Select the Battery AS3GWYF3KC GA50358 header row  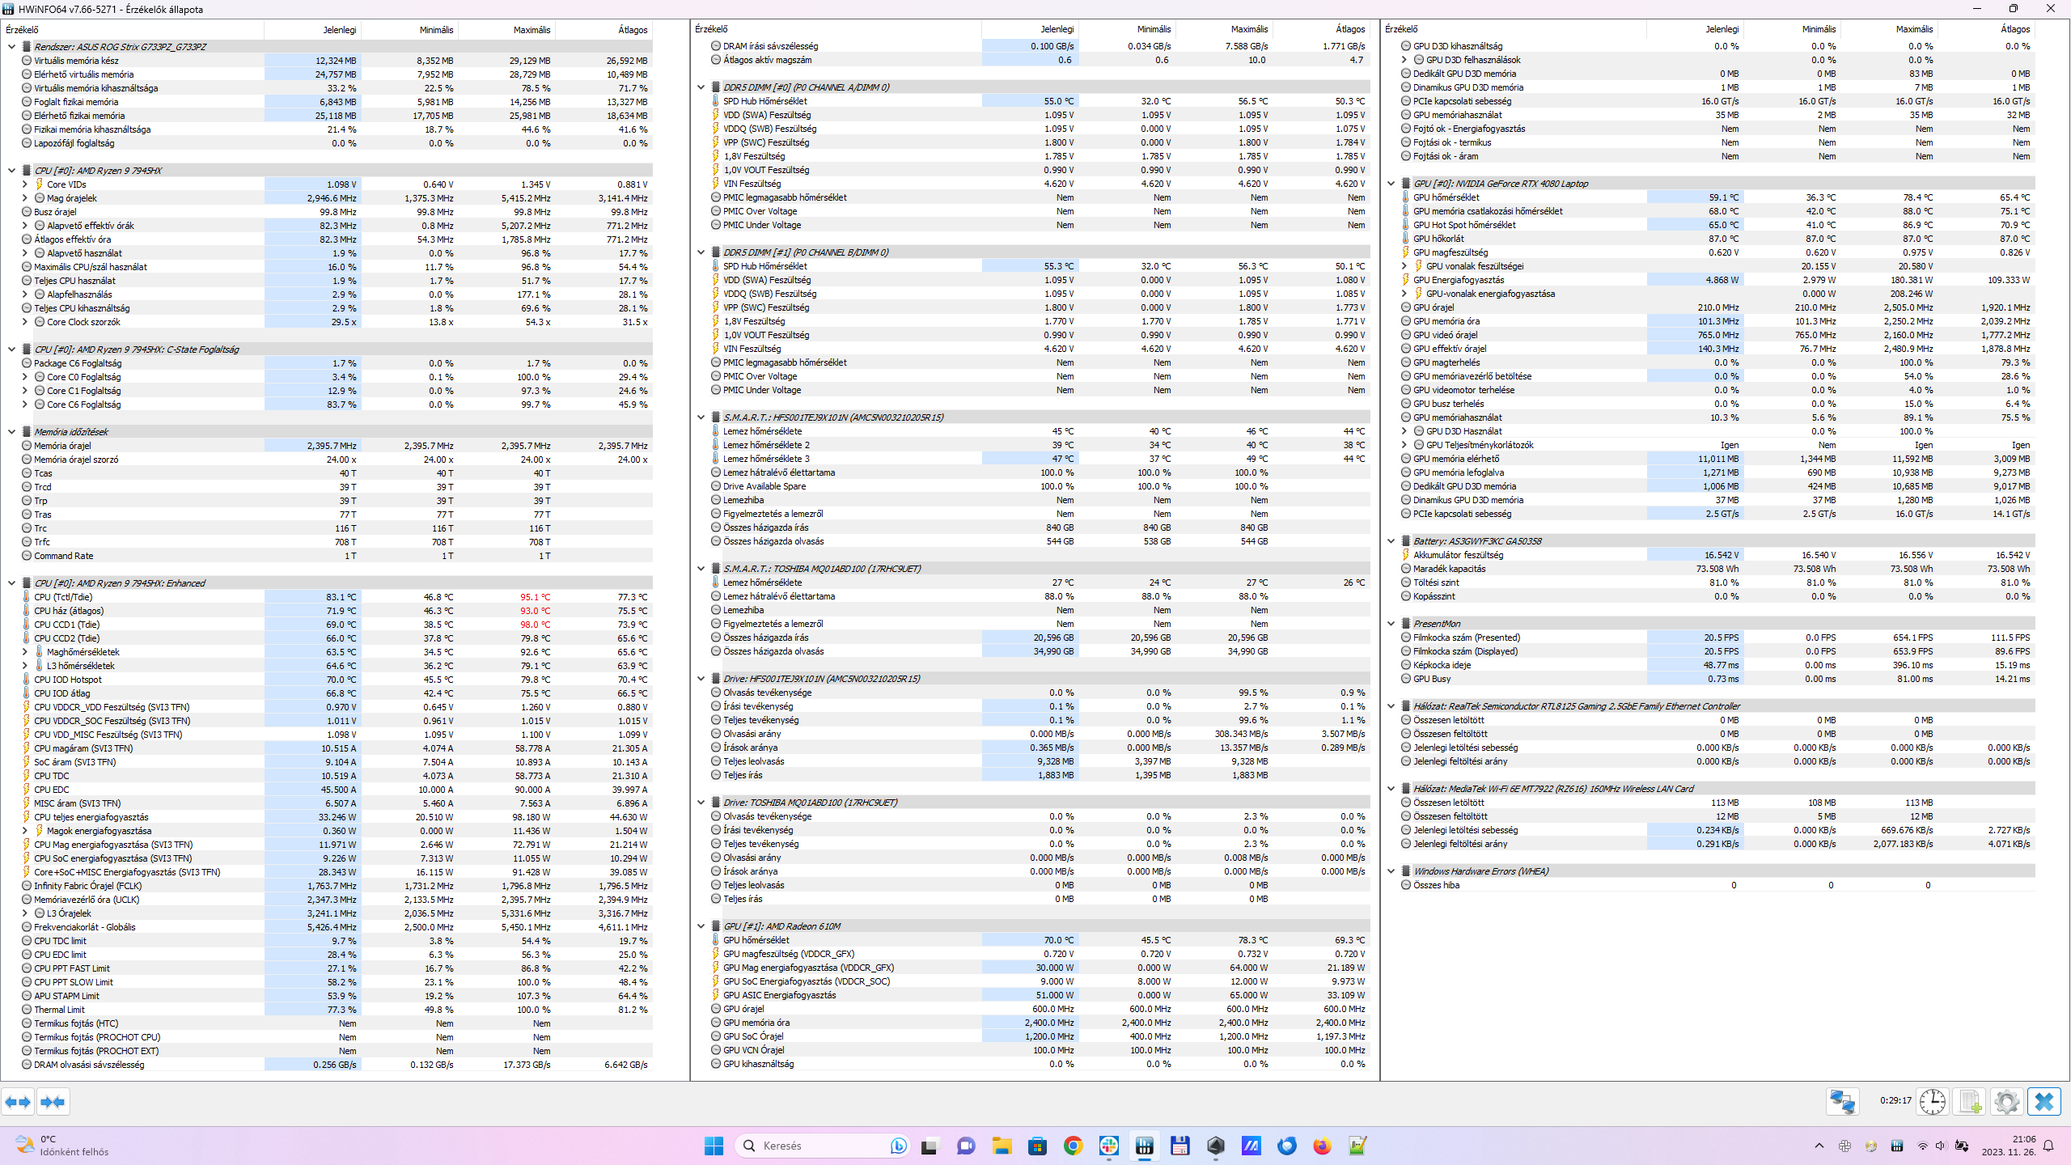(x=1476, y=541)
